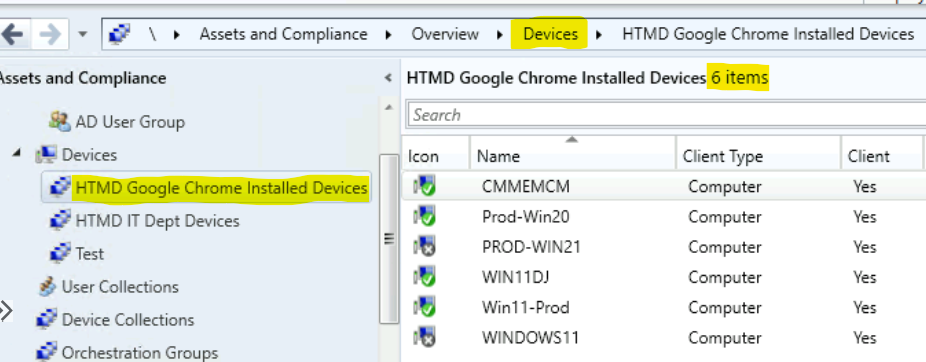Select WIN11DJ device name
Image resolution: width=926 pixels, height=362 pixels.
tap(516, 277)
